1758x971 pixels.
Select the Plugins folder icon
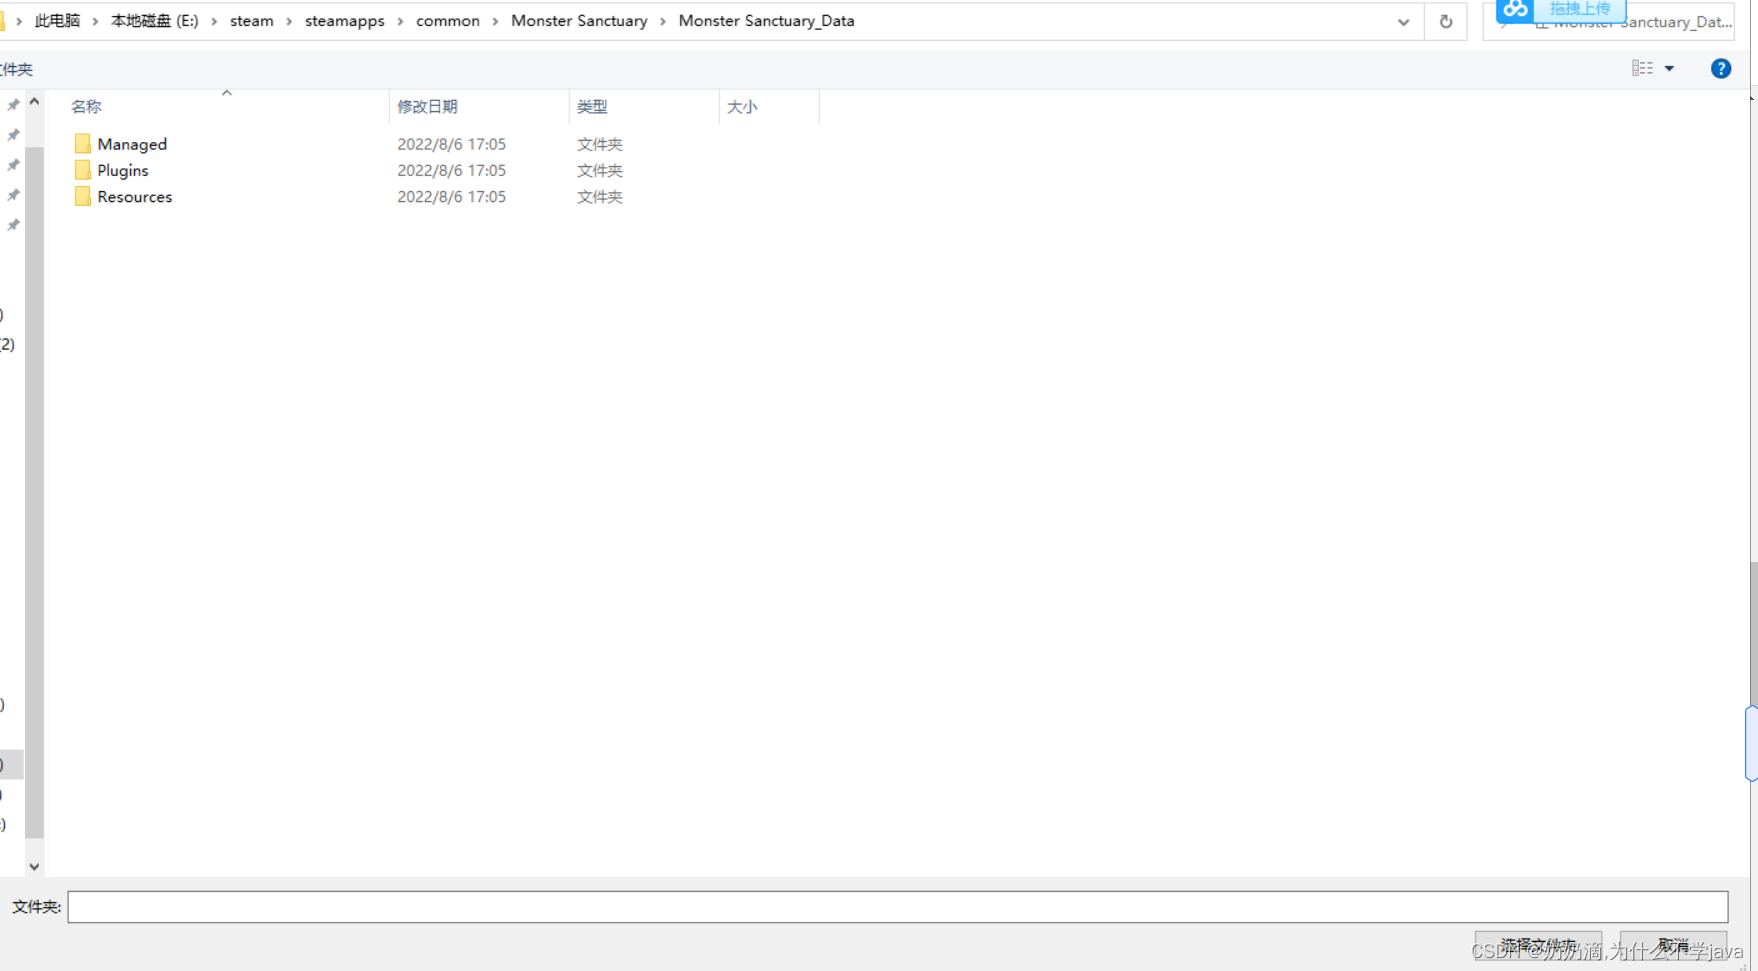(83, 171)
